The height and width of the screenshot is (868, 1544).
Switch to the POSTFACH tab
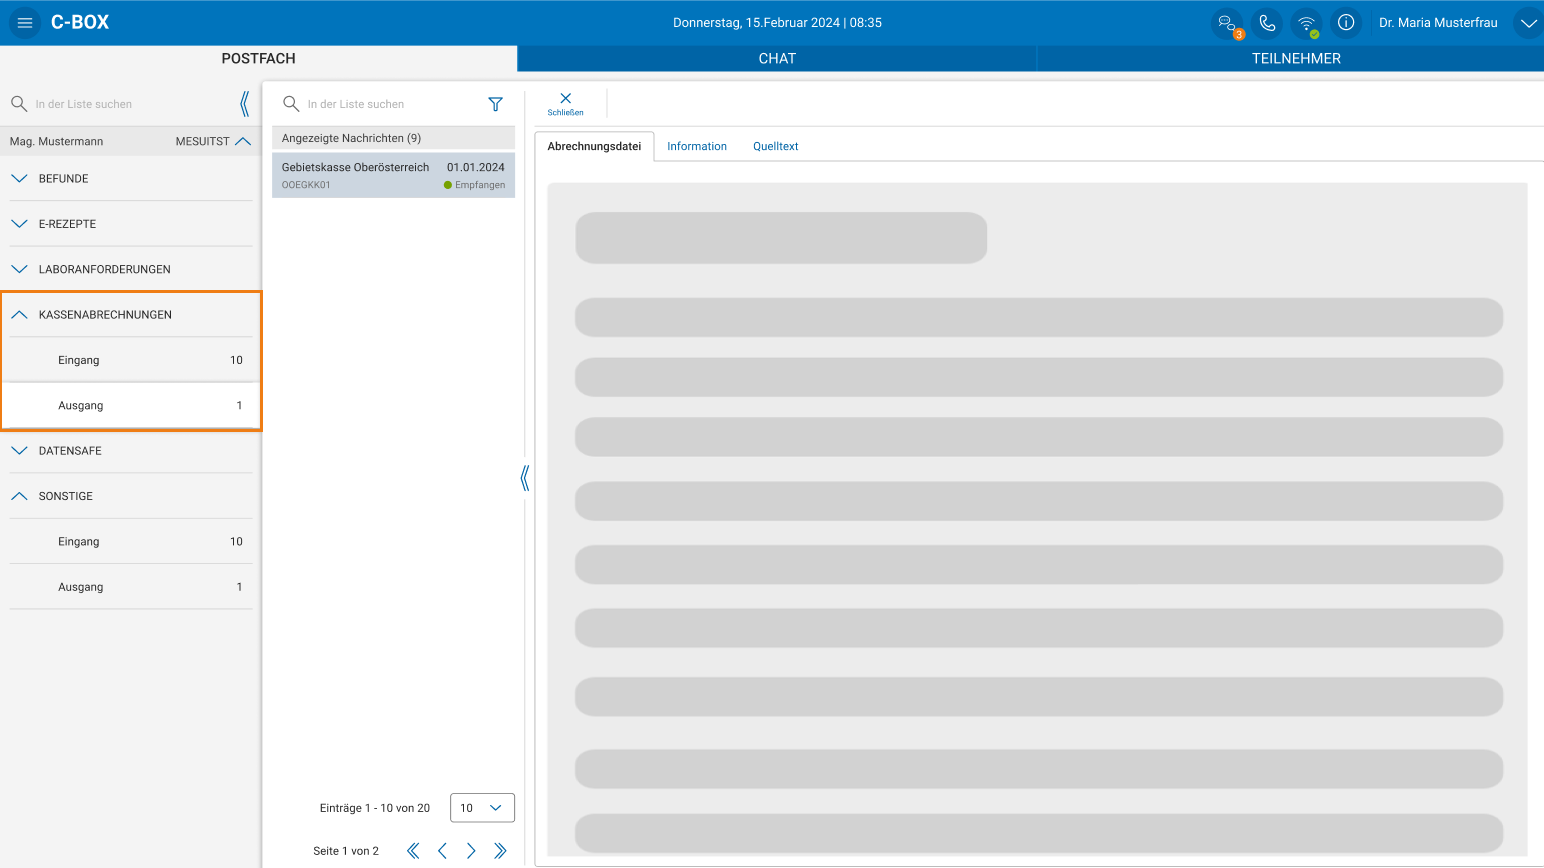coord(258,59)
